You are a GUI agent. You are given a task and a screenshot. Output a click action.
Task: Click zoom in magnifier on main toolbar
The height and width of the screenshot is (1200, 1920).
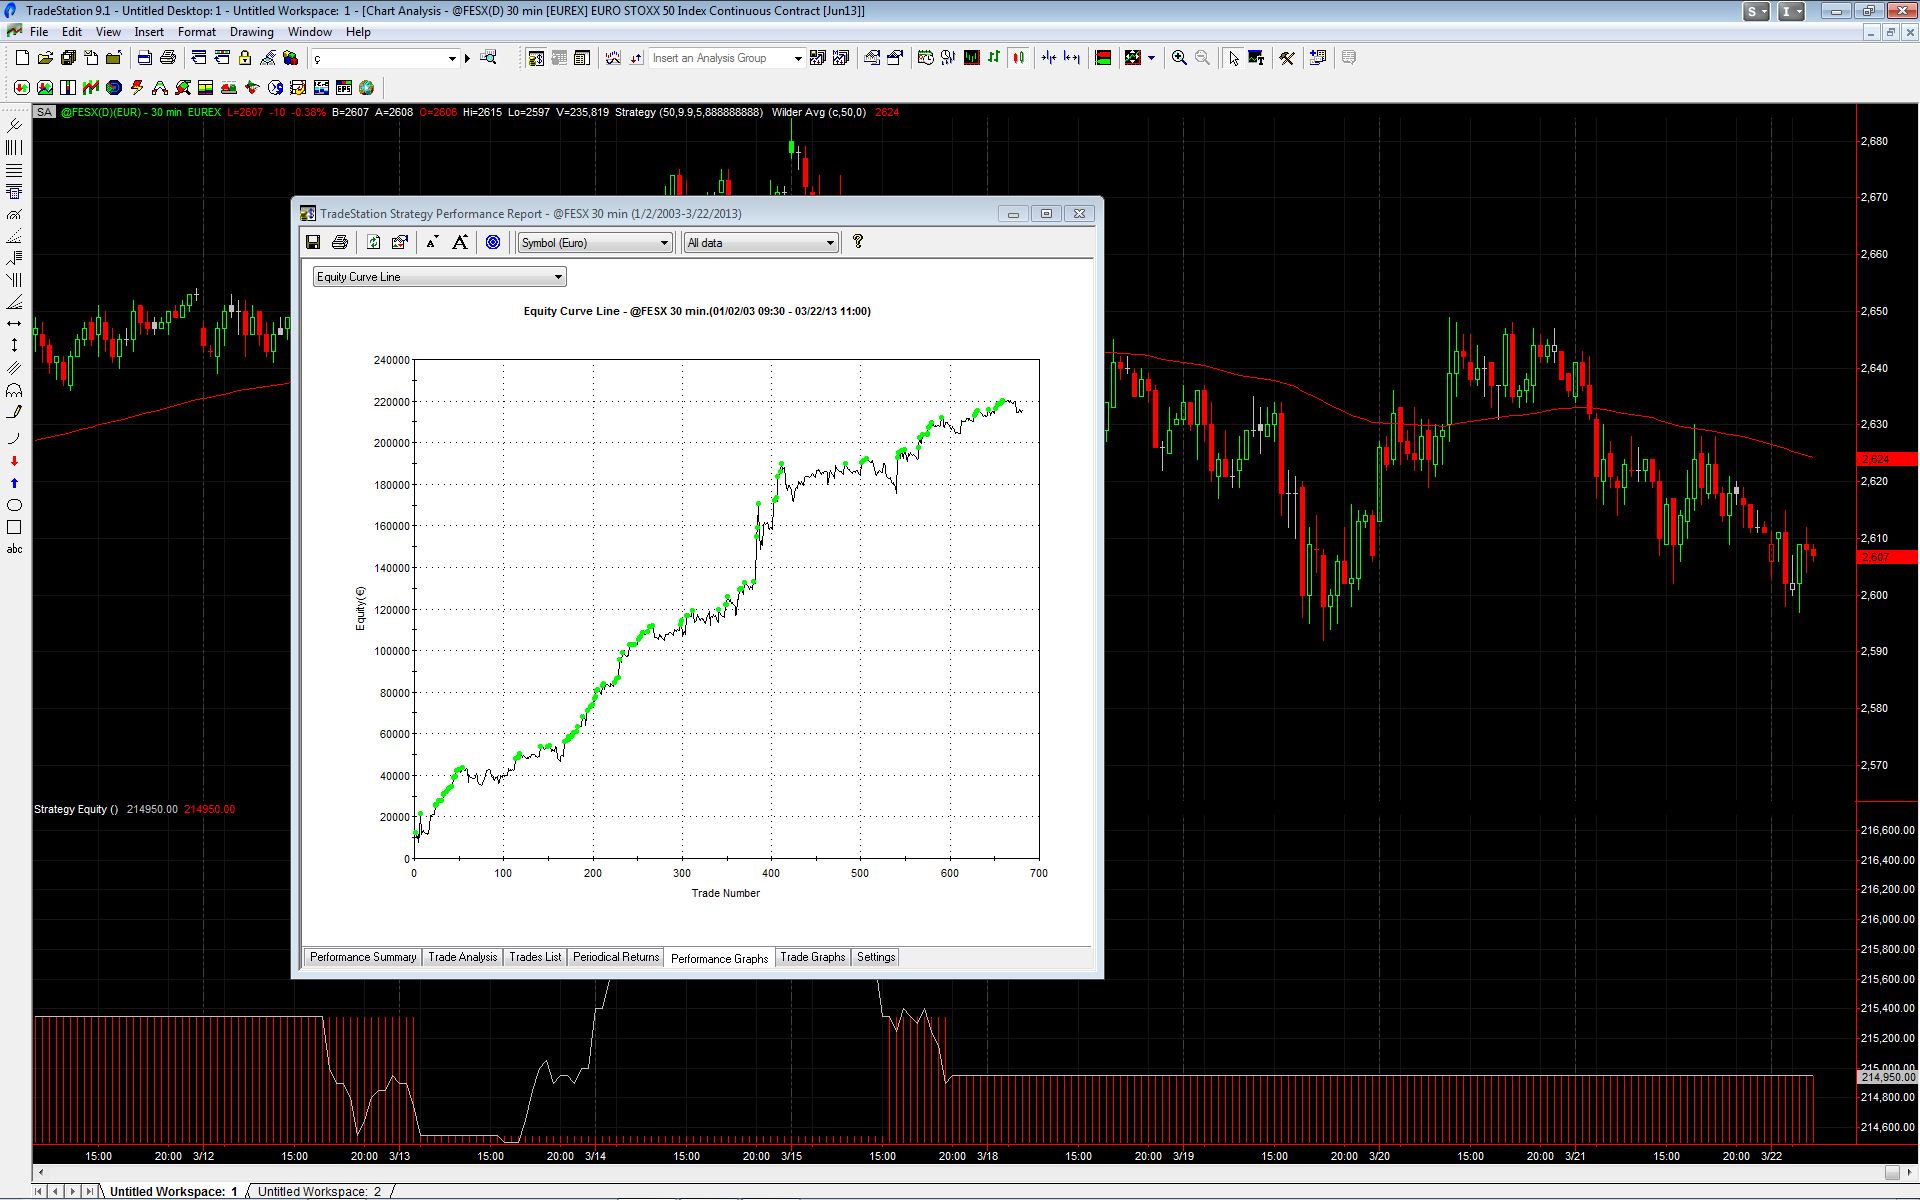[x=1179, y=58]
